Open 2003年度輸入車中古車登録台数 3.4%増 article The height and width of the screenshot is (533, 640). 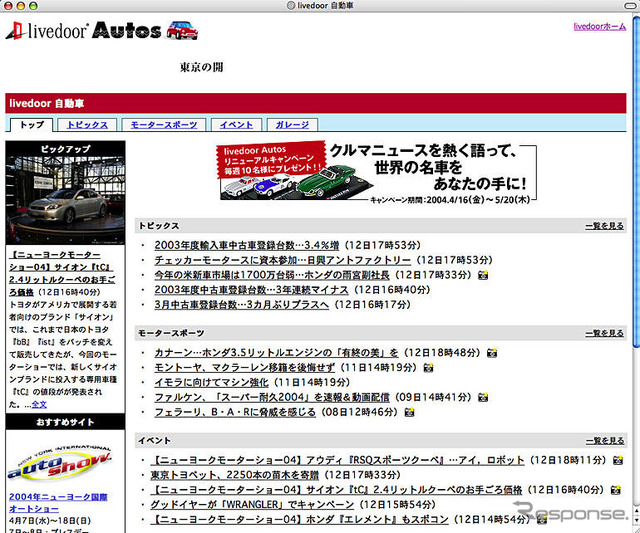[x=247, y=245]
